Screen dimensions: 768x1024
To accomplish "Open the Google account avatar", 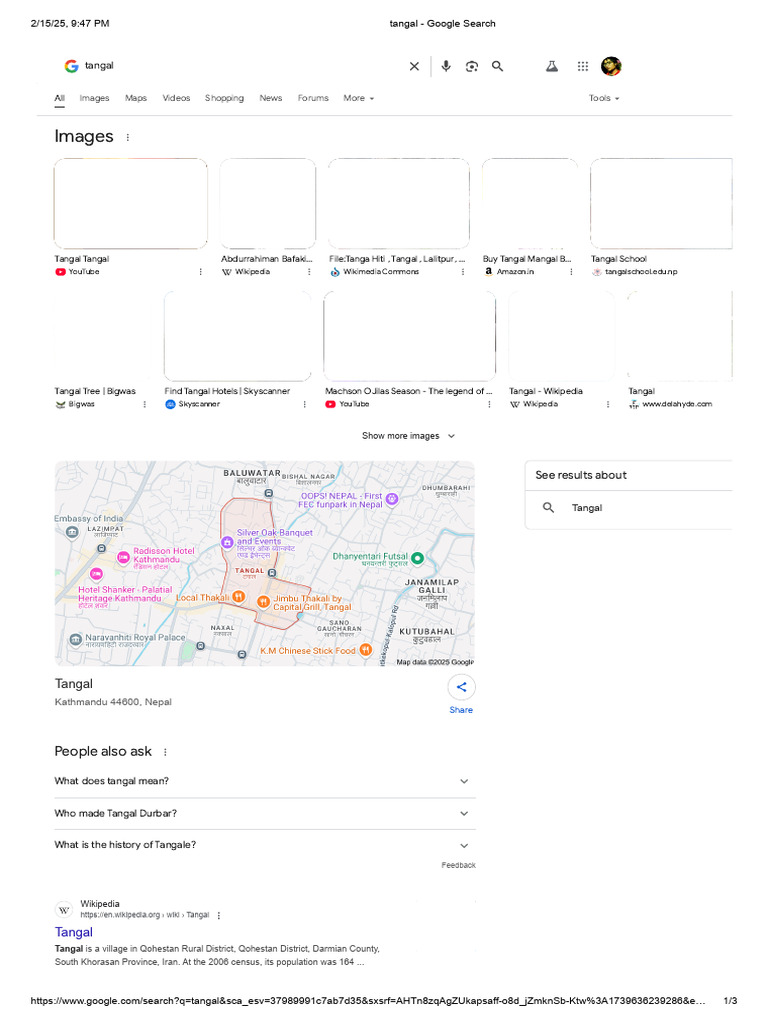I will pyautogui.click(x=611, y=66).
